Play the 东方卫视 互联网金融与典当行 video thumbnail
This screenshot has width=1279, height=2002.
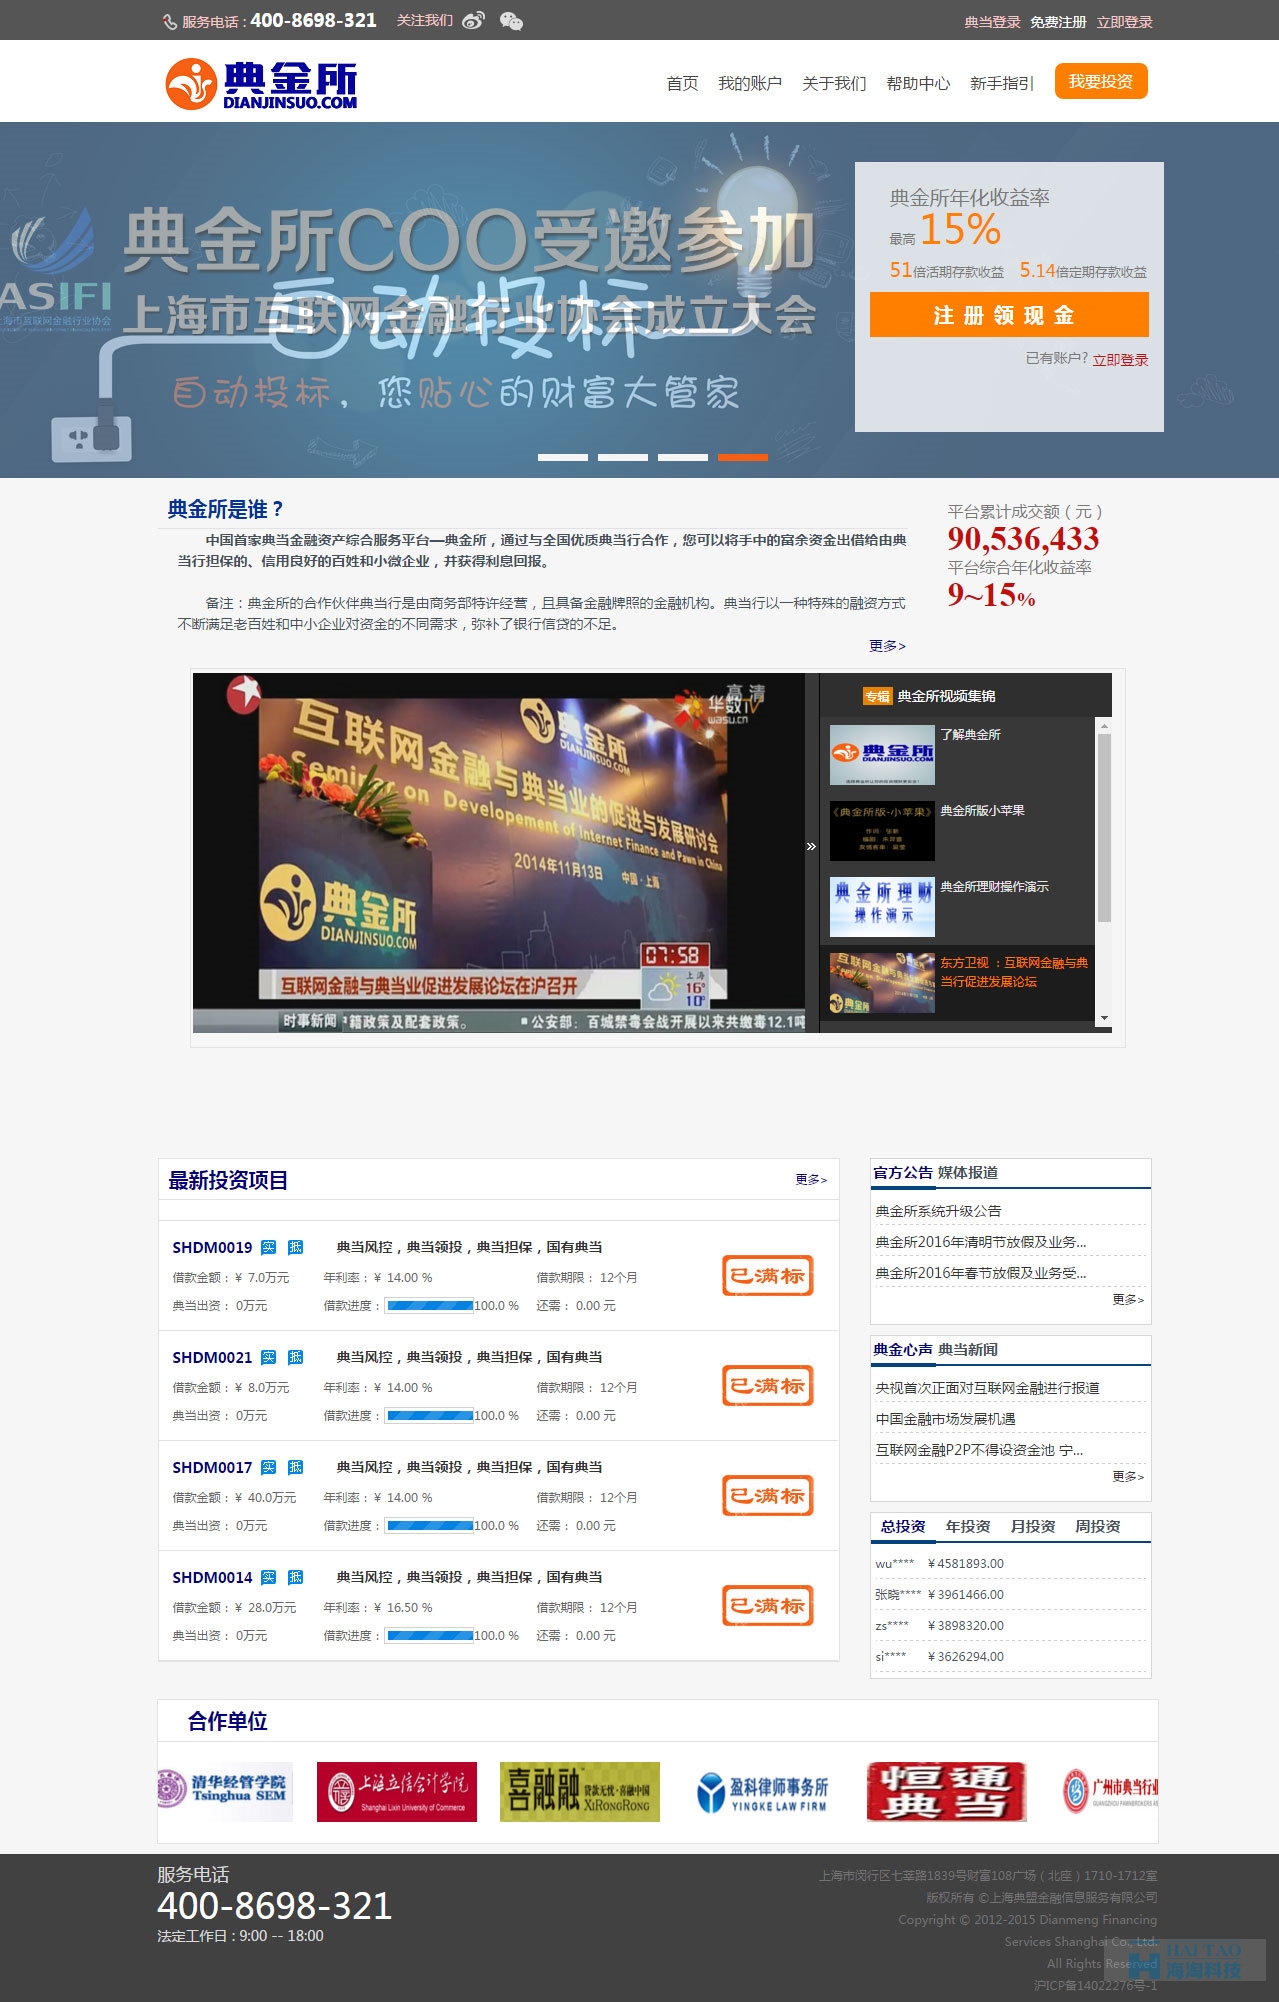pos(882,983)
